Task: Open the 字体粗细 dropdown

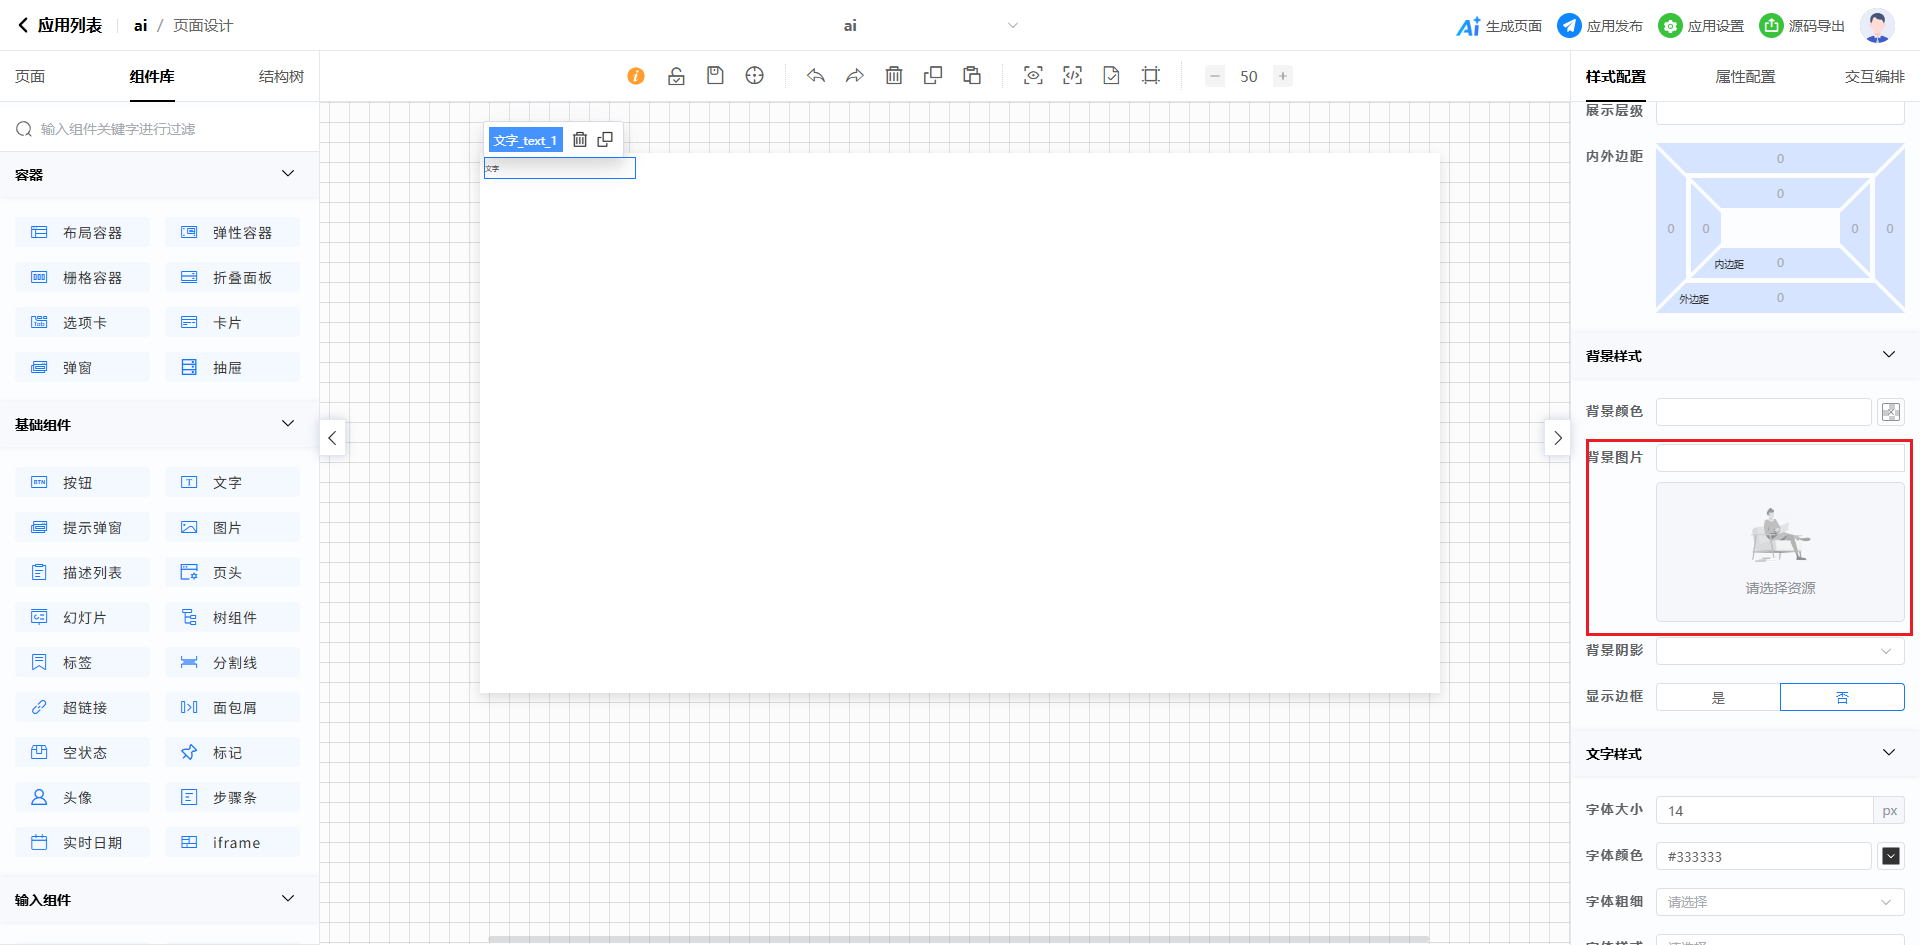Action: coord(1780,902)
